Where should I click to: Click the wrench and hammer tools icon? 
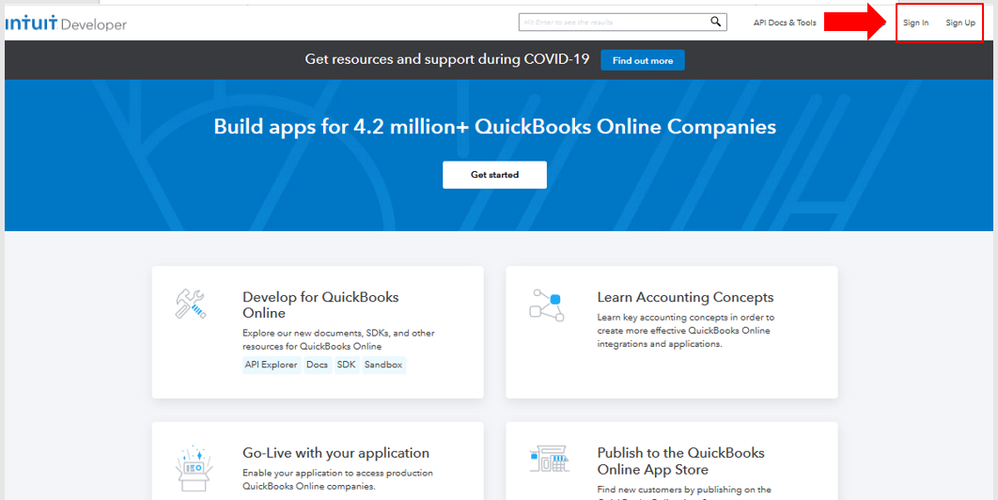pos(190,303)
